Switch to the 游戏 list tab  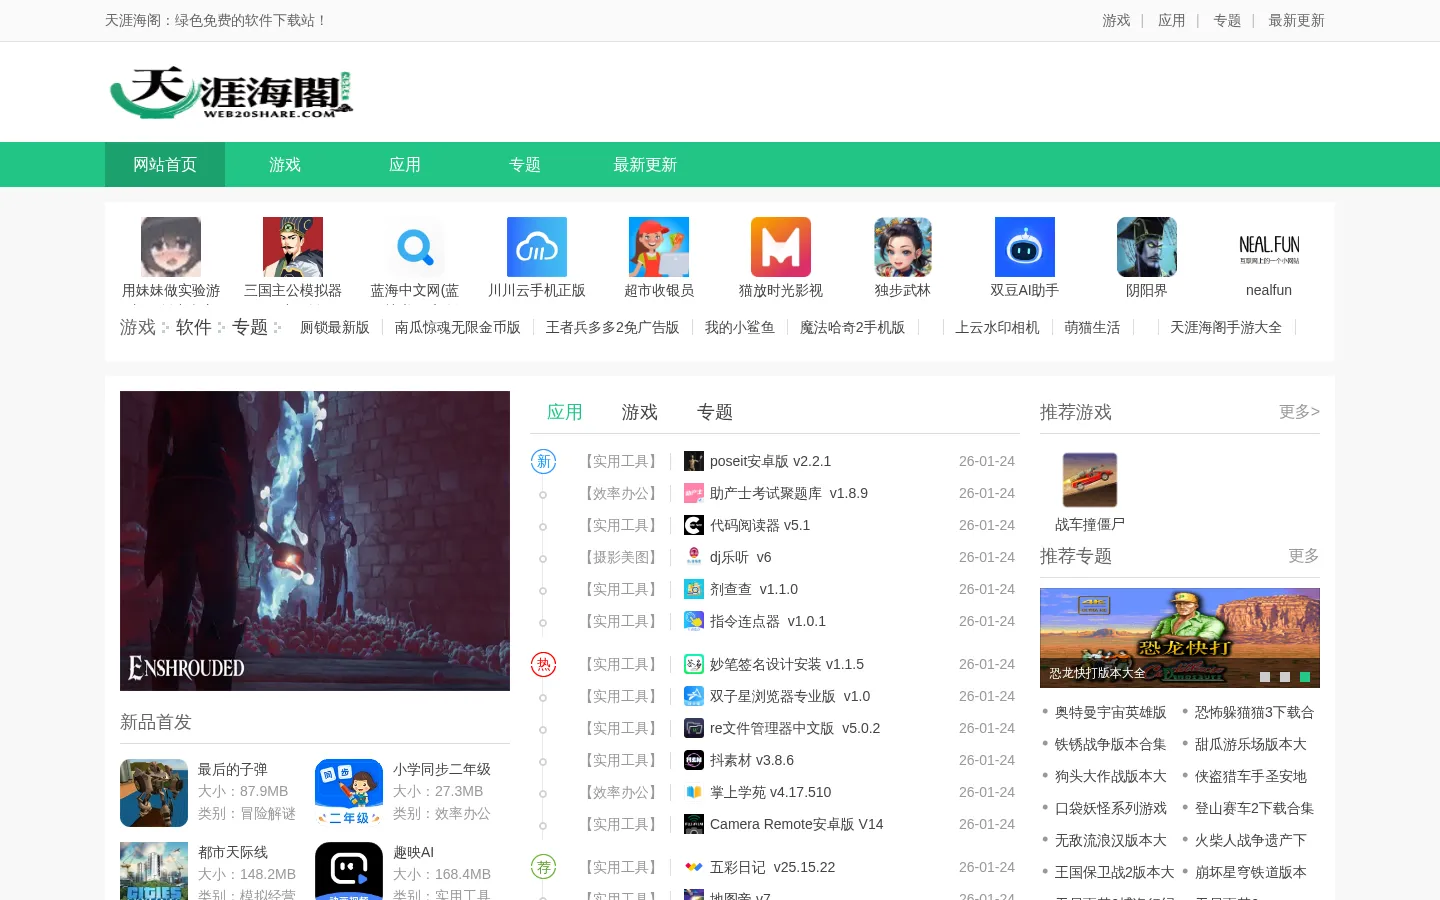click(640, 412)
